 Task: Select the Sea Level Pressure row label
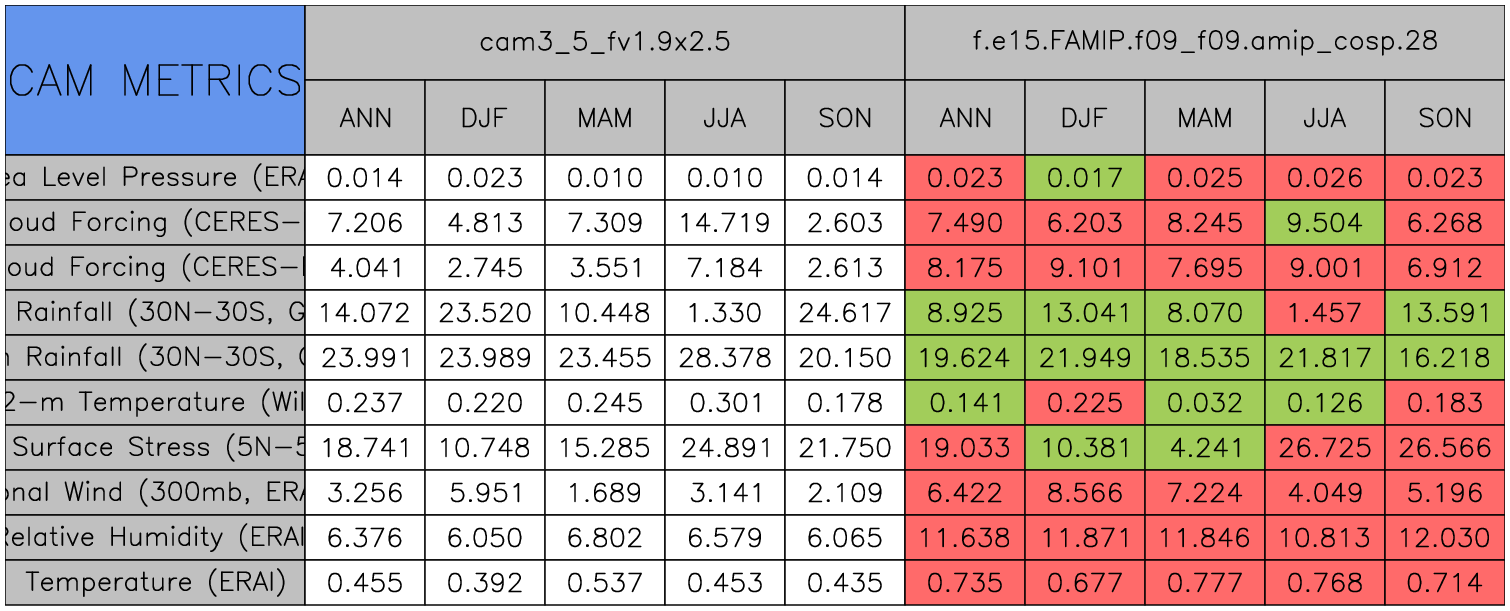click(x=155, y=178)
